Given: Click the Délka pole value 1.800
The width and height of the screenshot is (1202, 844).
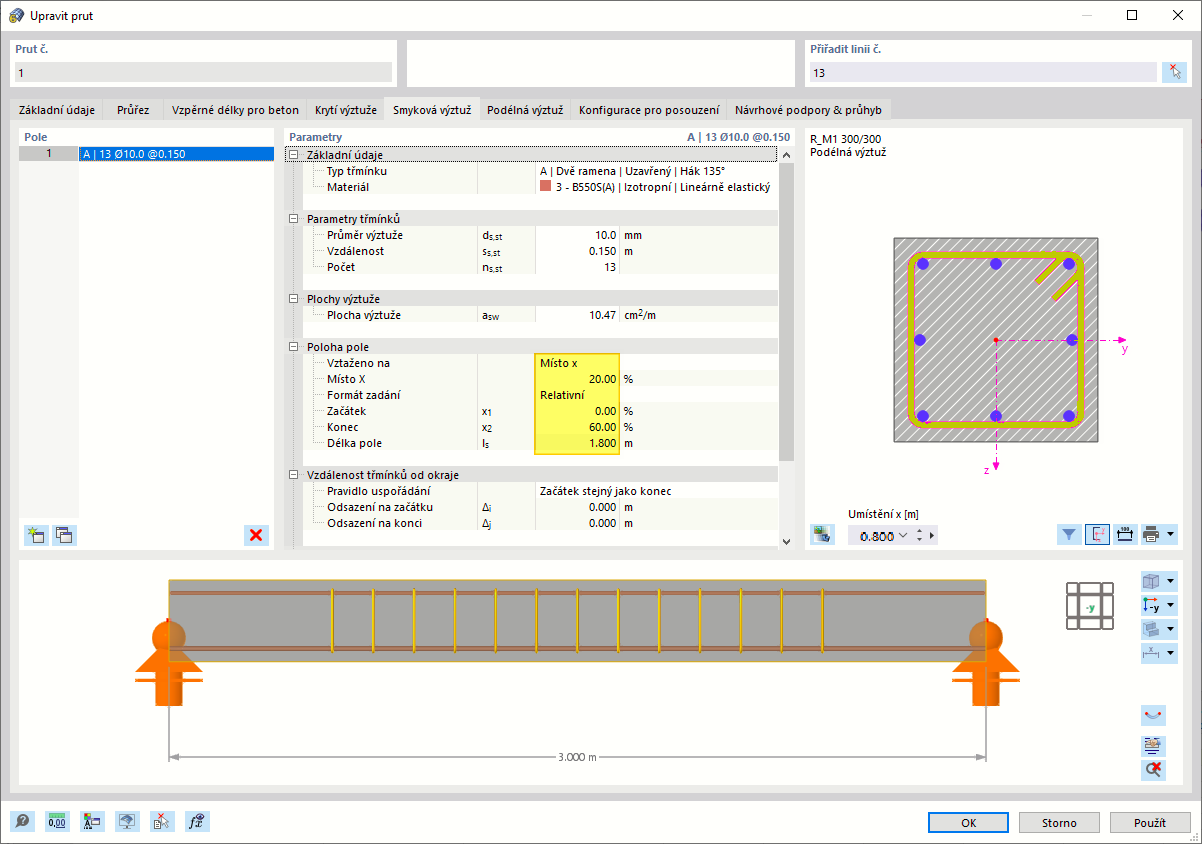Looking at the screenshot, I should (x=577, y=443).
